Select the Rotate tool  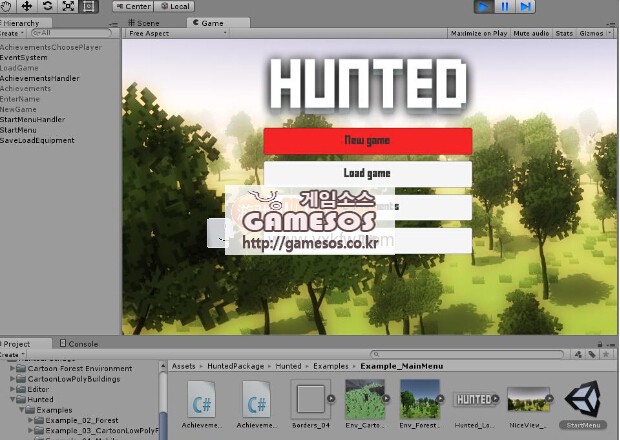[x=47, y=6]
